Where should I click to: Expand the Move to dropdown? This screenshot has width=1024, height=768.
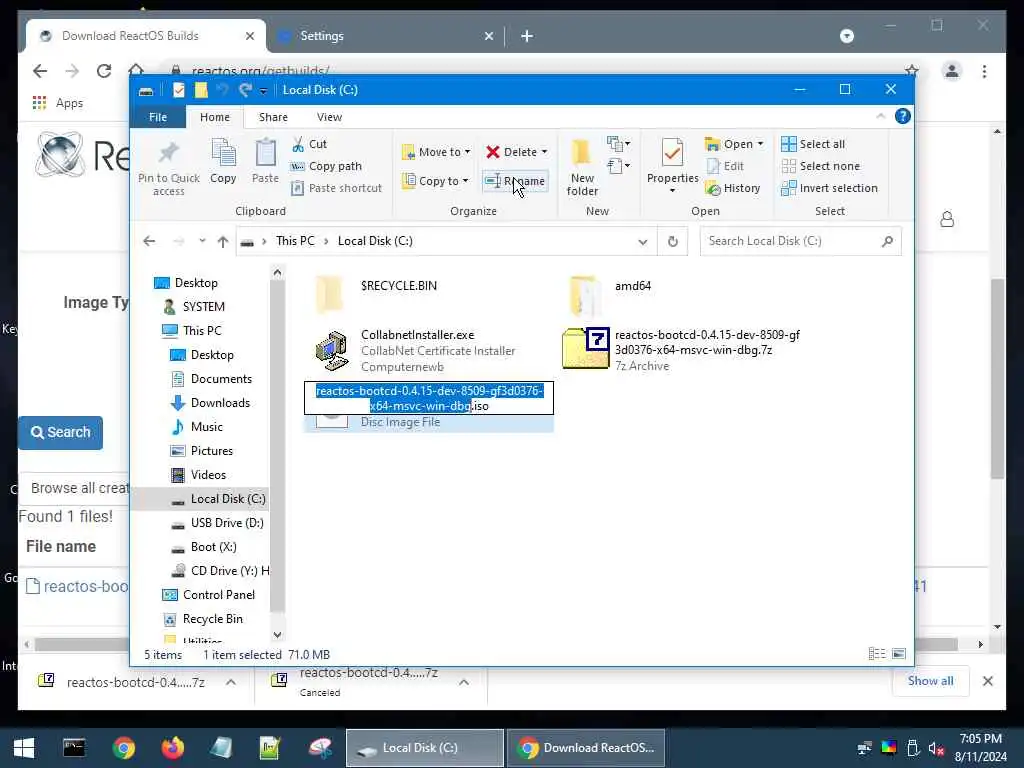click(468, 152)
